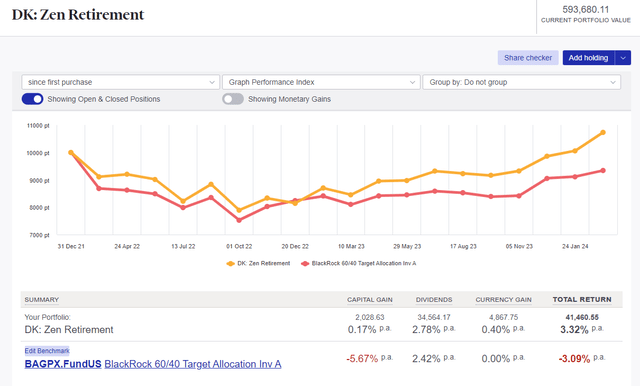Toggle the Showing Monetary Gains switch
The width and height of the screenshot is (640, 386).
233,99
